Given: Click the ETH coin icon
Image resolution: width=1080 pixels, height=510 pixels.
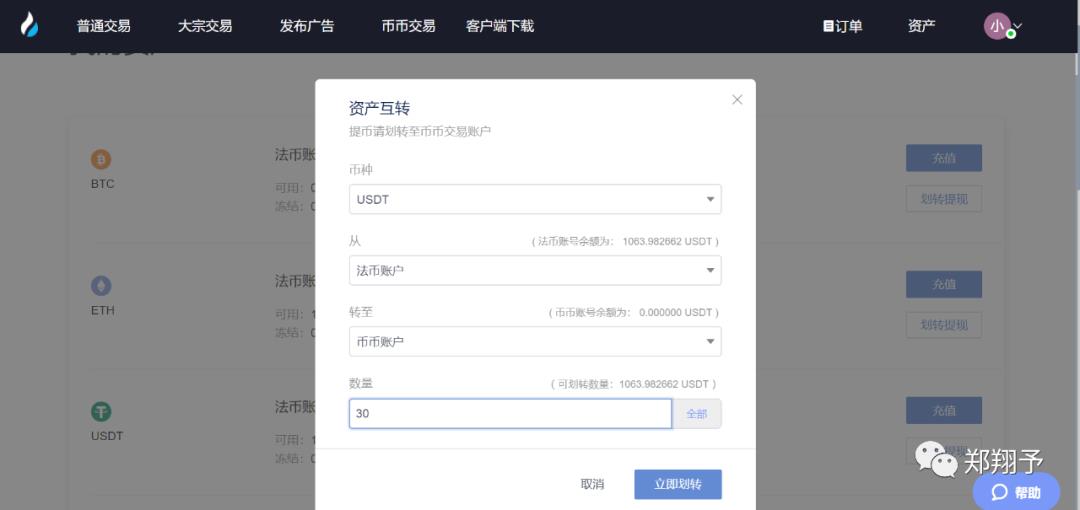Looking at the screenshot, I should pyautogui.click(x=101, y=286).
